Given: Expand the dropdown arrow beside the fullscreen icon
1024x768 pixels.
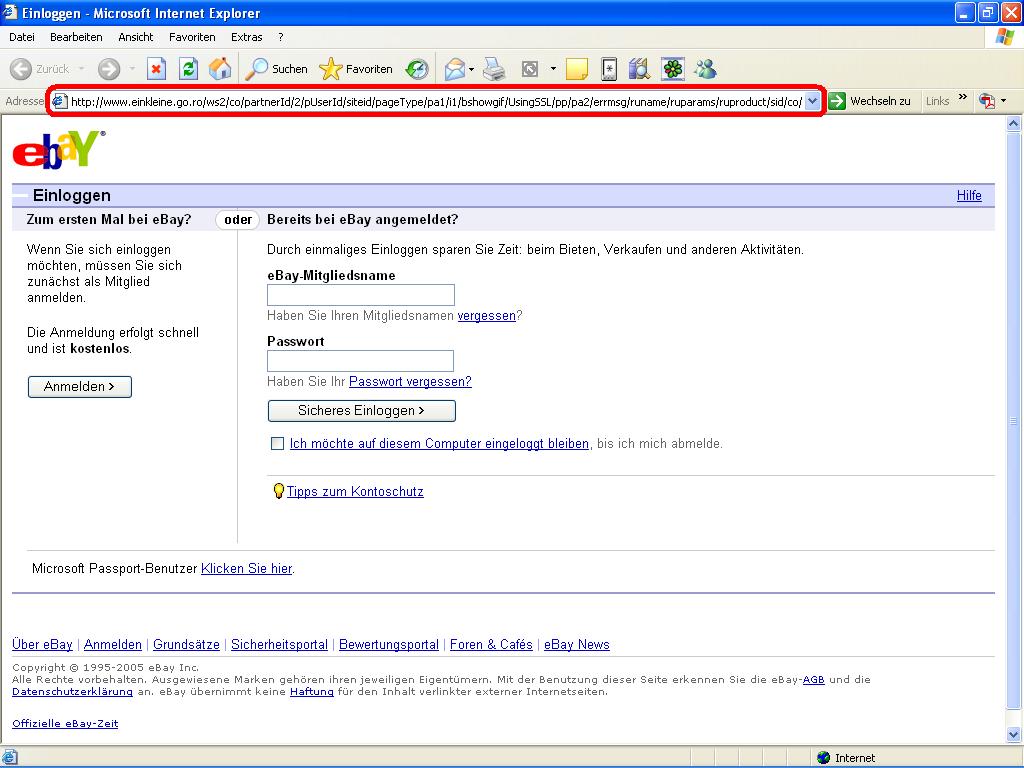Looking at the screenshot, I should click(553, 69).
